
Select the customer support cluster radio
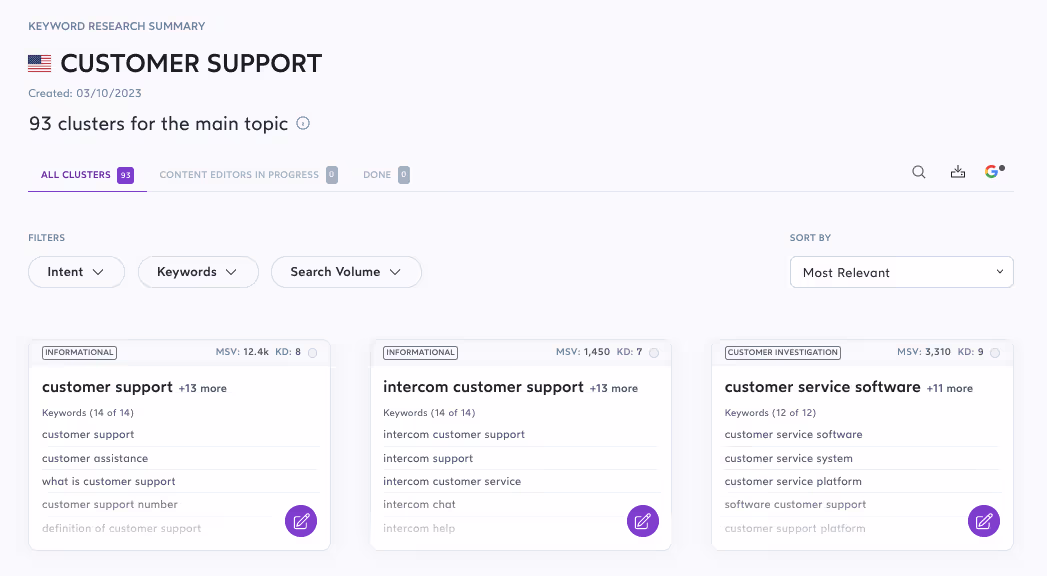312,353
